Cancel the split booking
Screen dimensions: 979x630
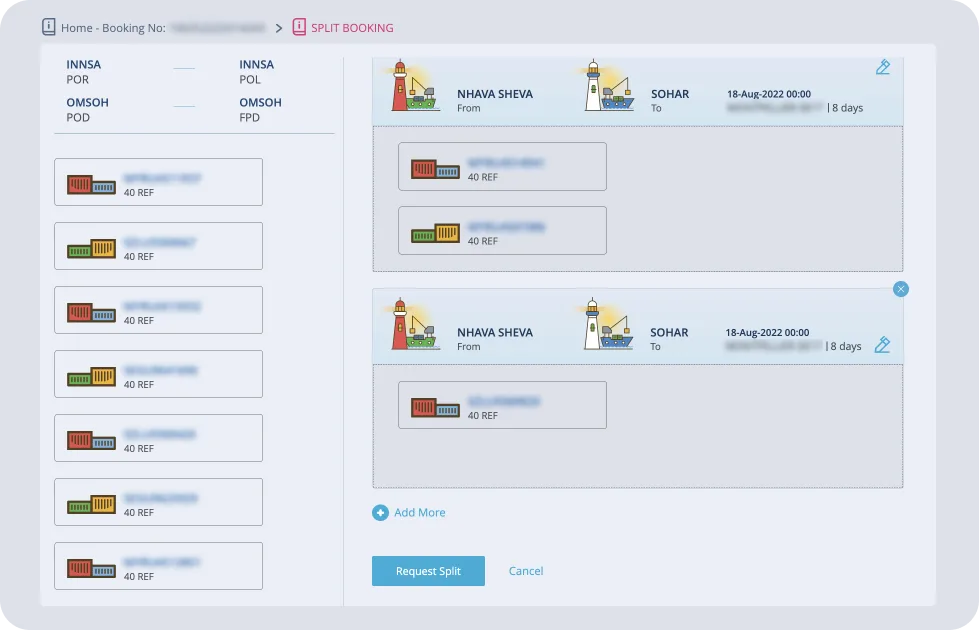point(526,571)
